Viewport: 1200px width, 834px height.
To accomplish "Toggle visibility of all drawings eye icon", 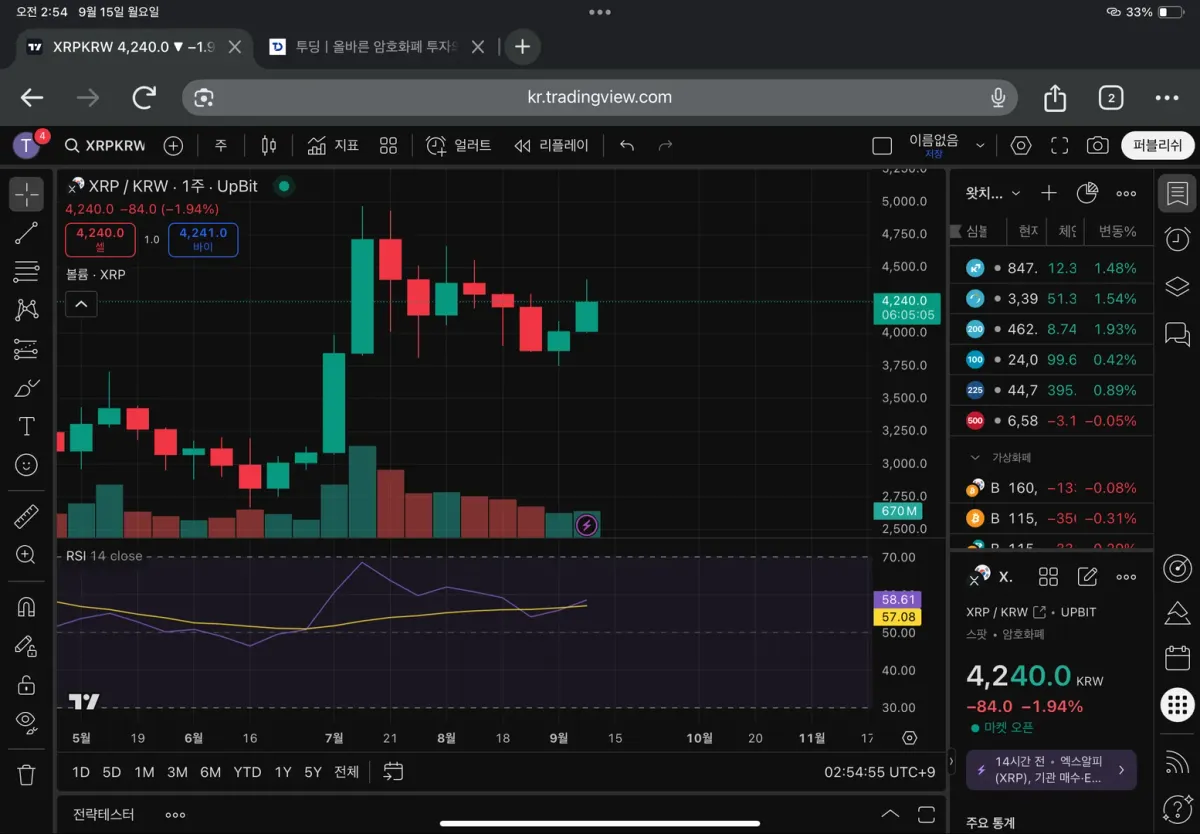I will [27, 720].
